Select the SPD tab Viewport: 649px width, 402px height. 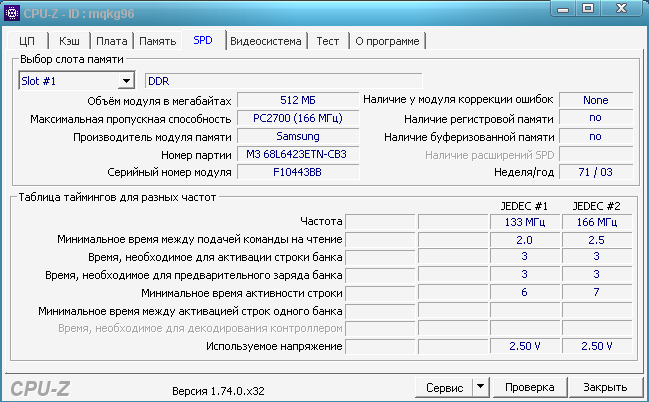[x=203, y=40]
